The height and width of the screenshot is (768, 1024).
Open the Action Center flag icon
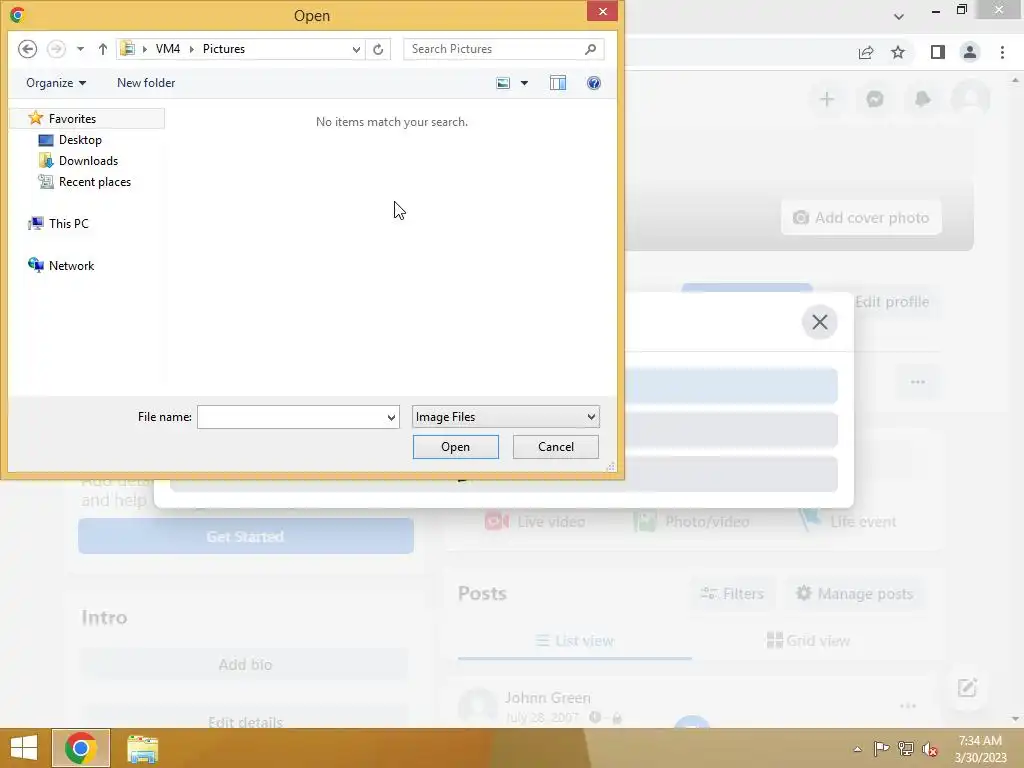[x=881, y=749]
